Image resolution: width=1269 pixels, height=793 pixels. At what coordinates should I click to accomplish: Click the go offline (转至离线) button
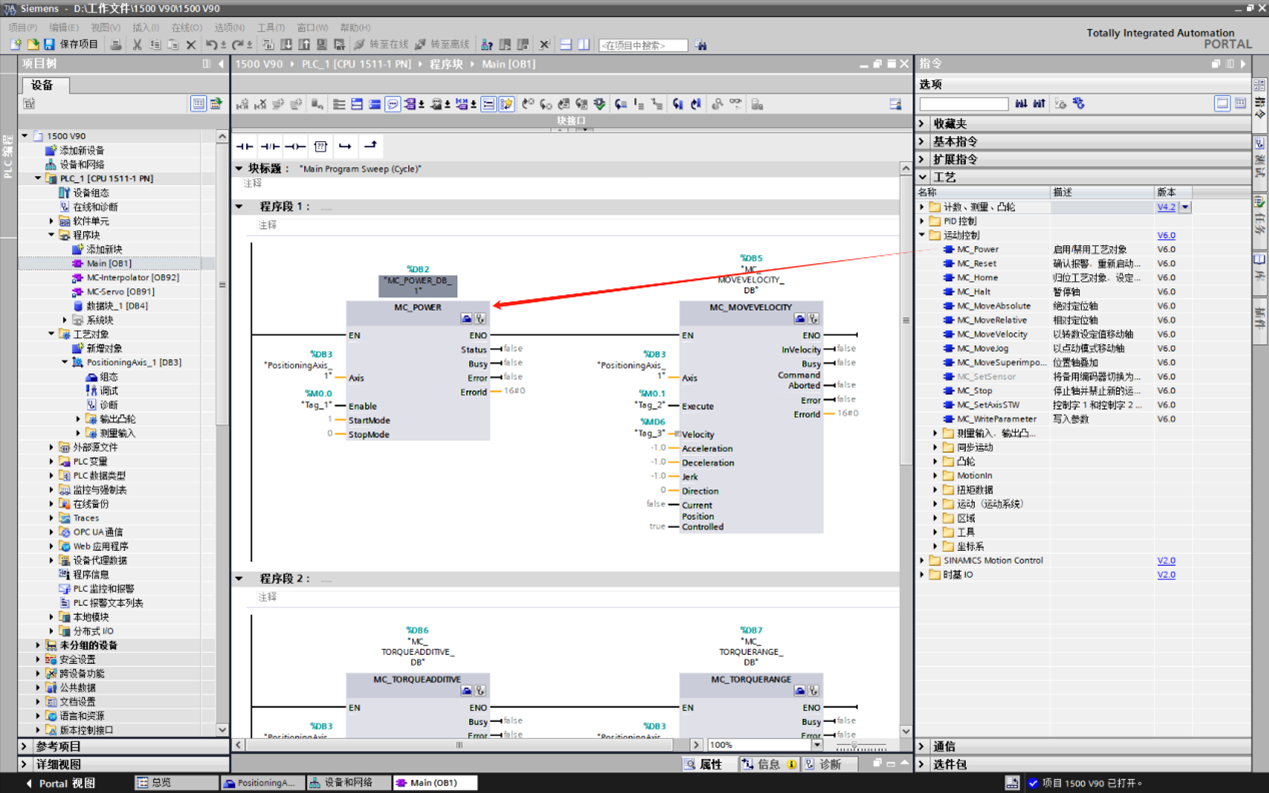tap(442, 45)
